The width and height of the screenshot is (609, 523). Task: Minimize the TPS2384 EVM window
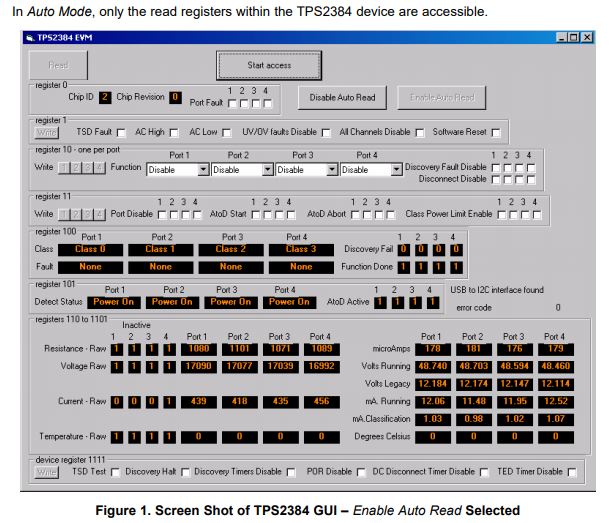point(562,38)
